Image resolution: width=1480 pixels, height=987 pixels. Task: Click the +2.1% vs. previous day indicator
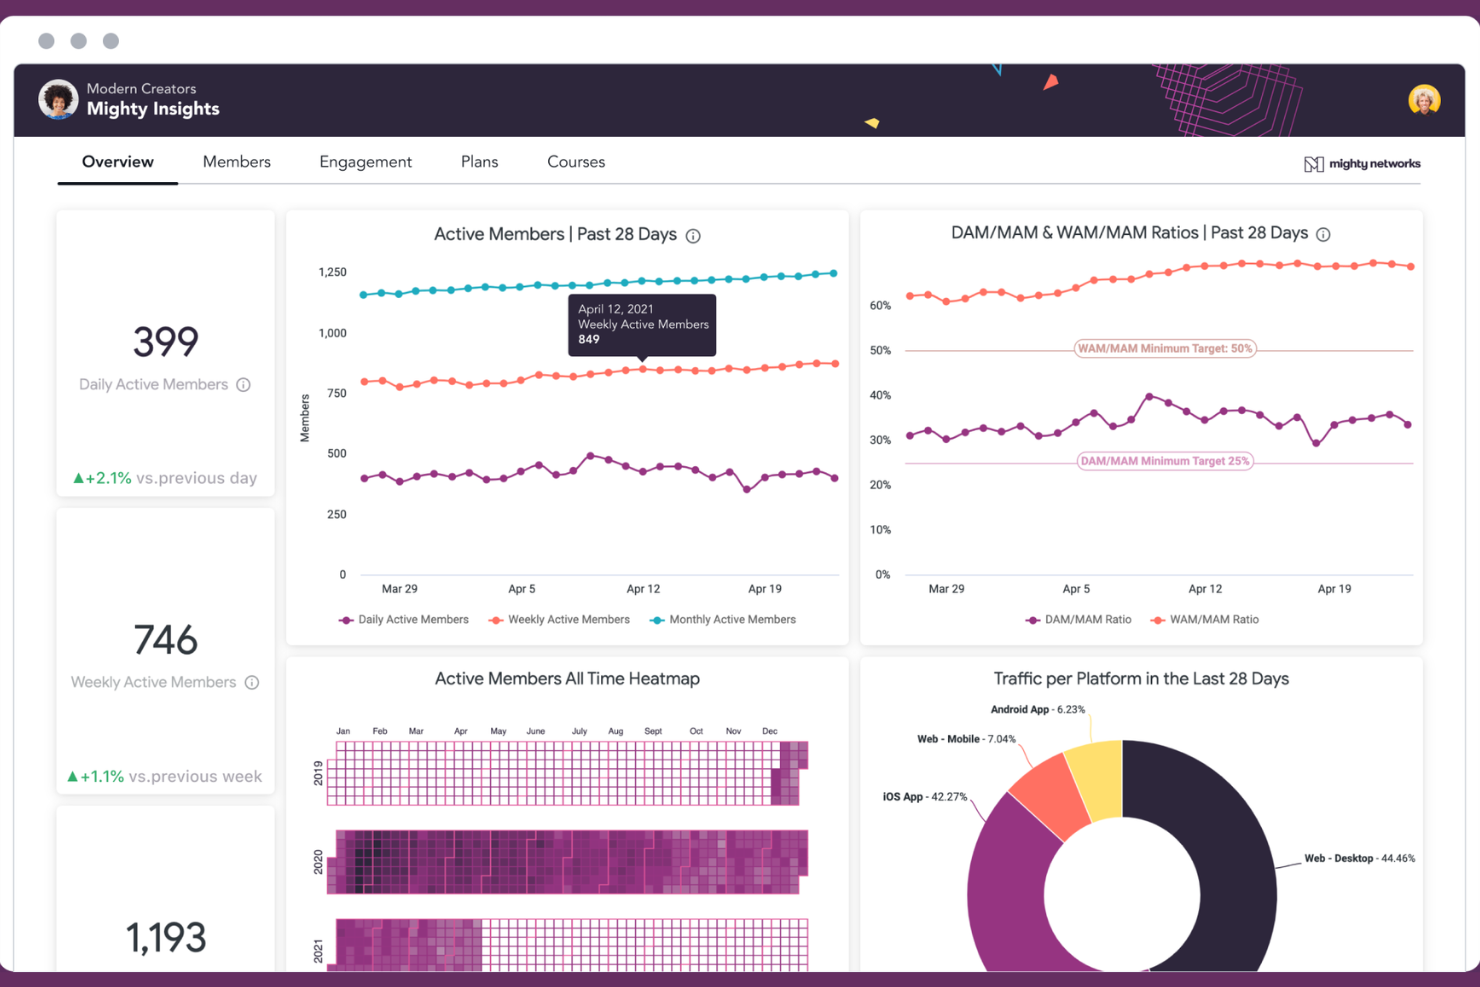click(x=165, y=478)
